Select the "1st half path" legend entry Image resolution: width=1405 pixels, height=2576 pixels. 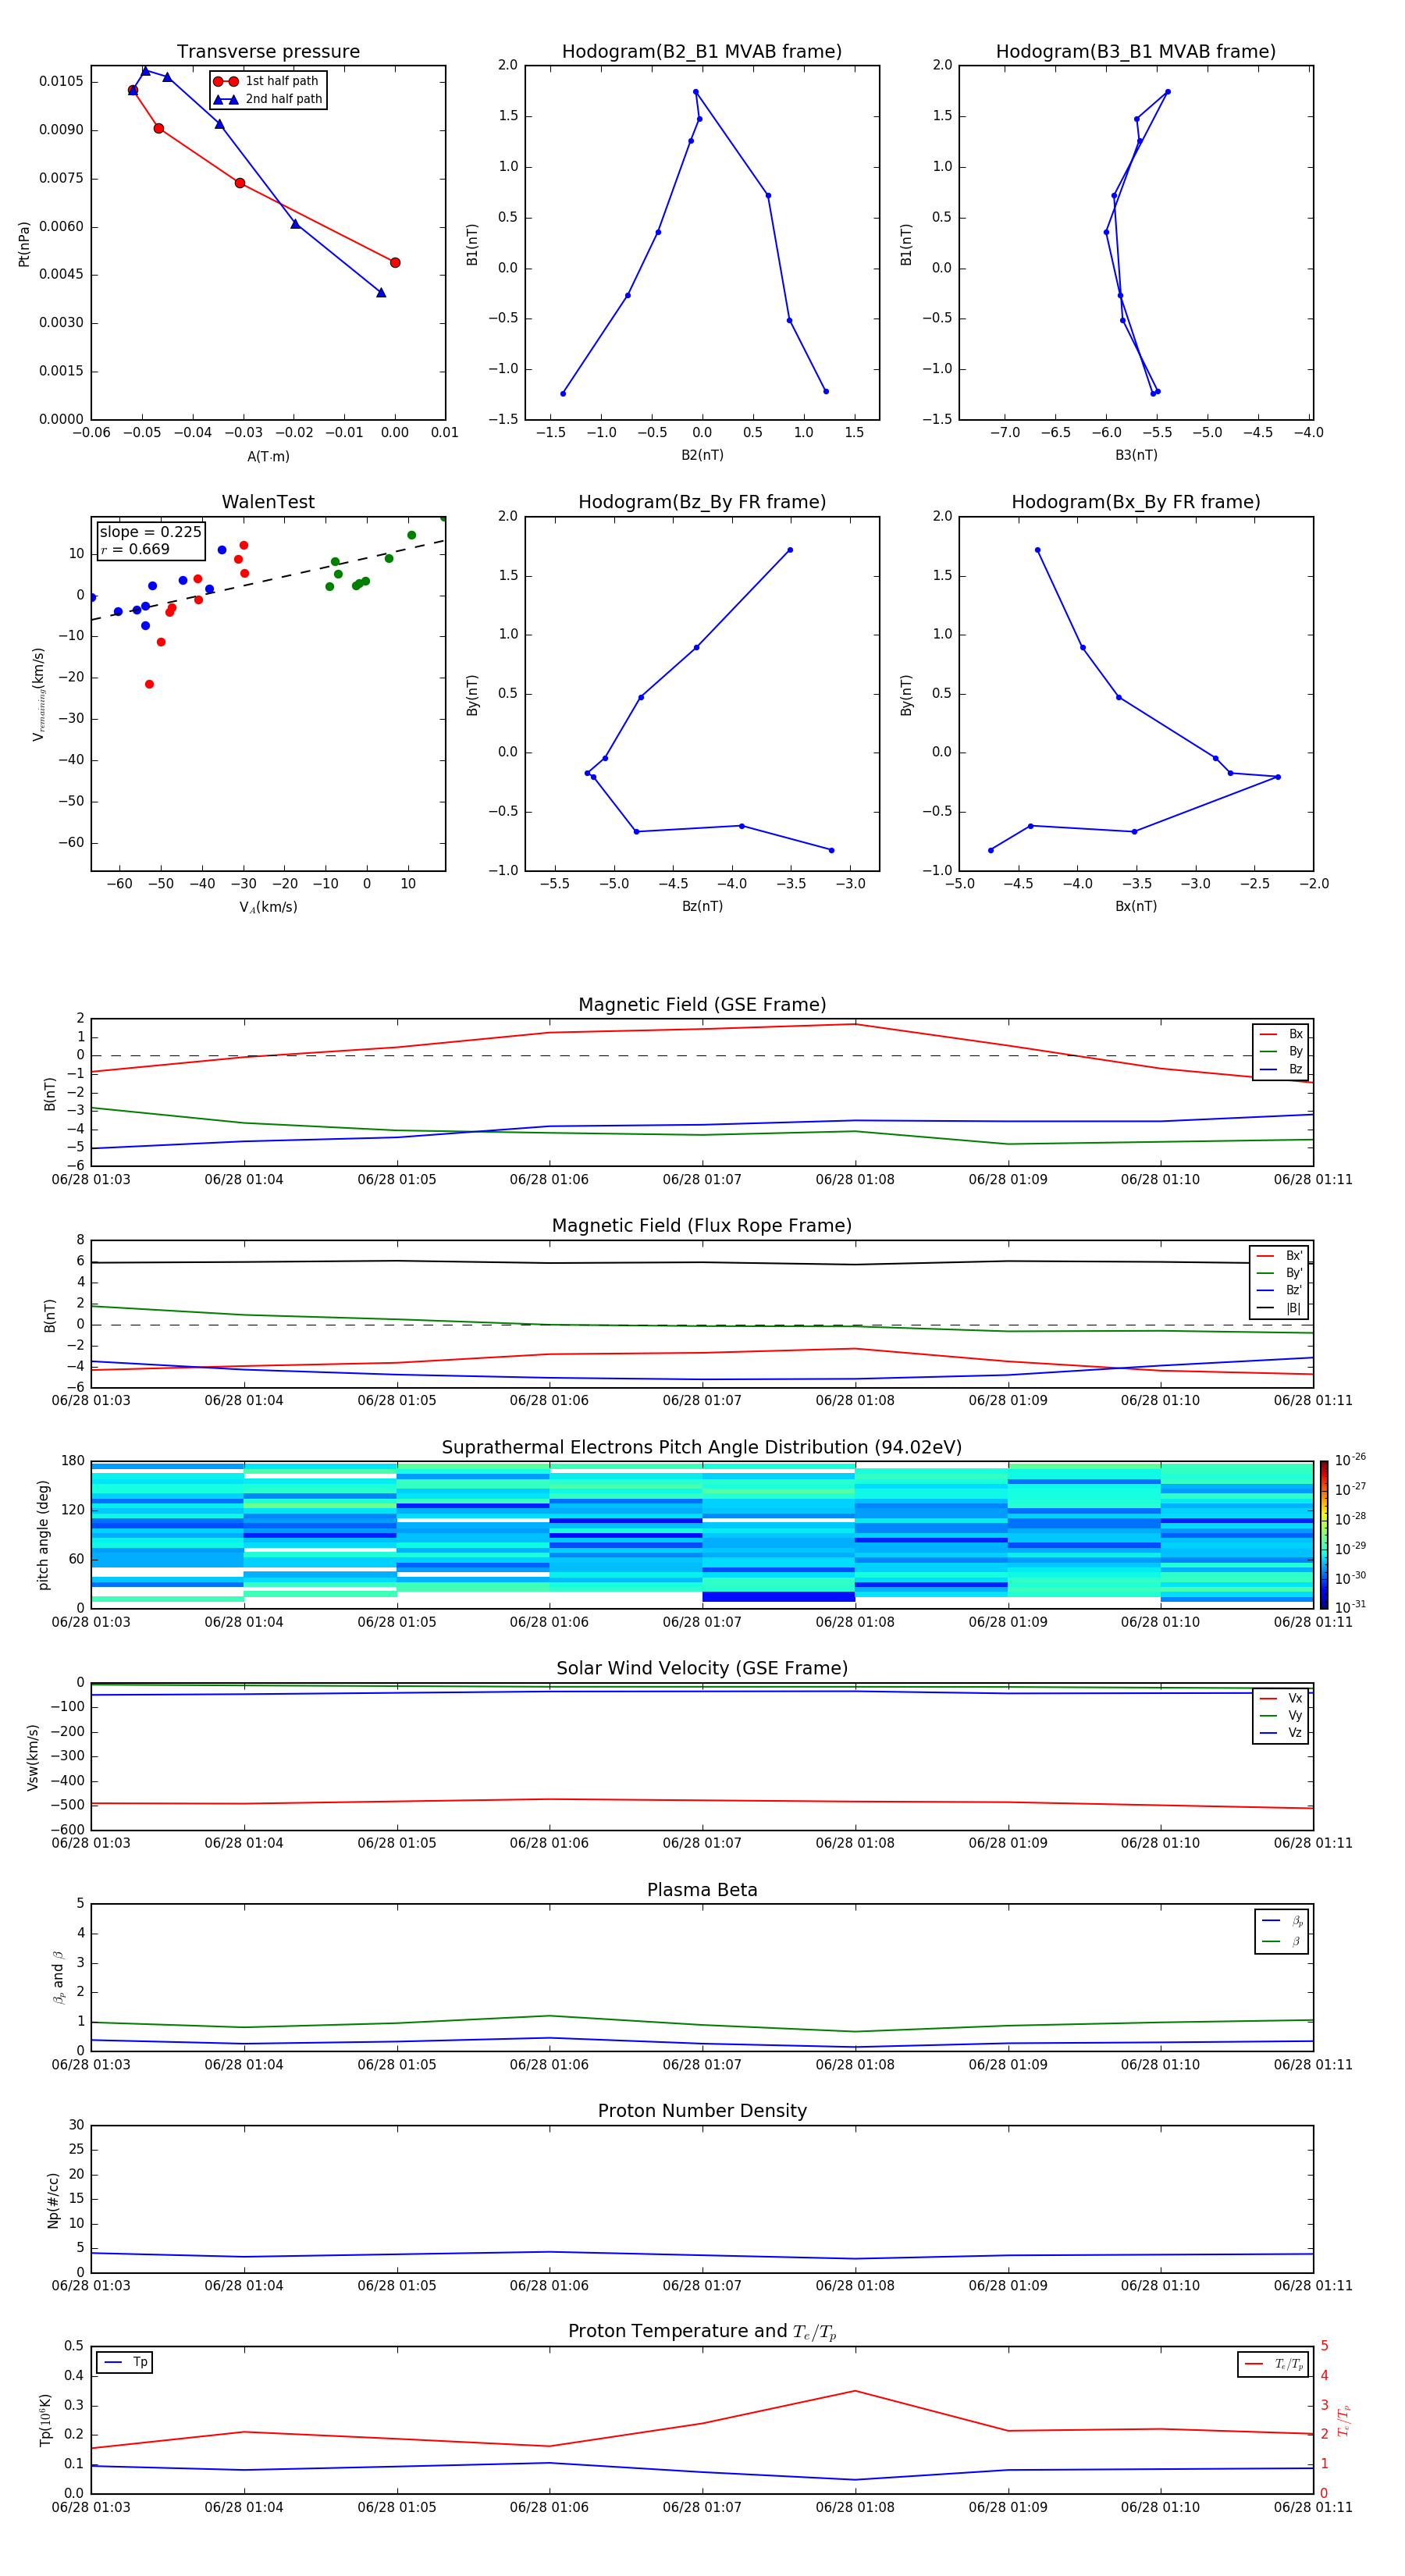pos(267,81)
